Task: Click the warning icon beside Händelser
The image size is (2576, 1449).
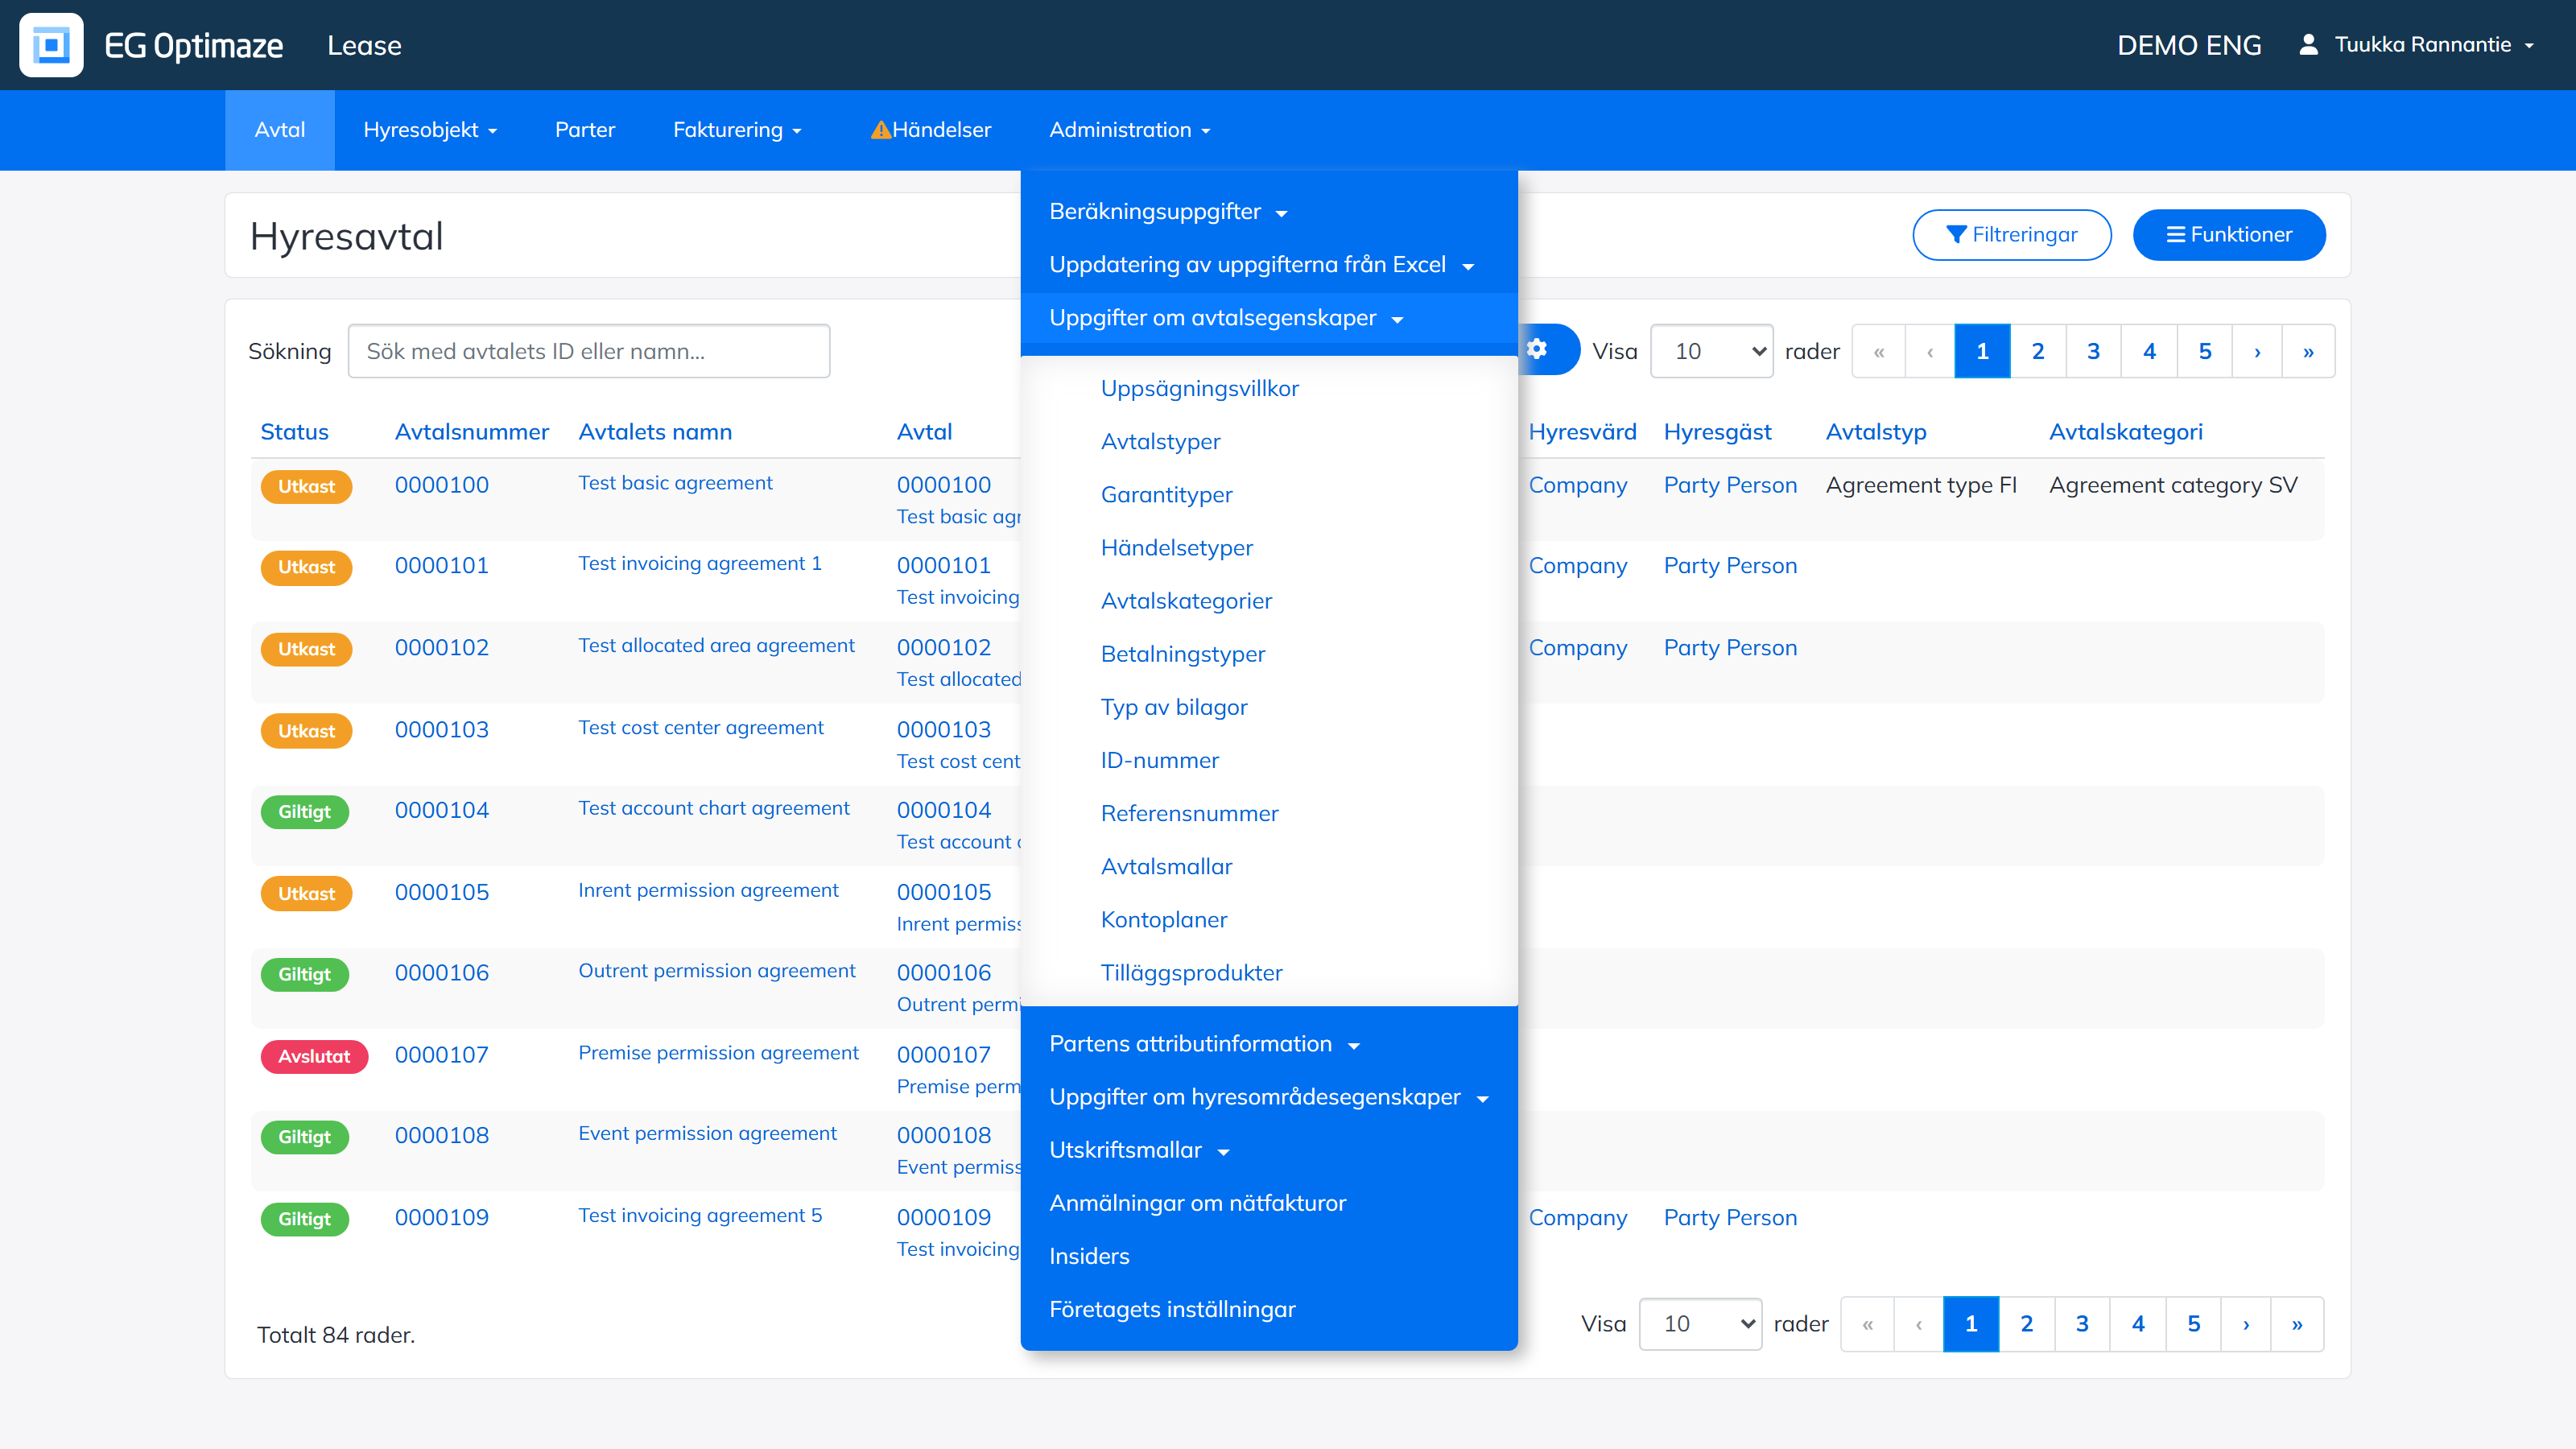Action: pos(880,130)
